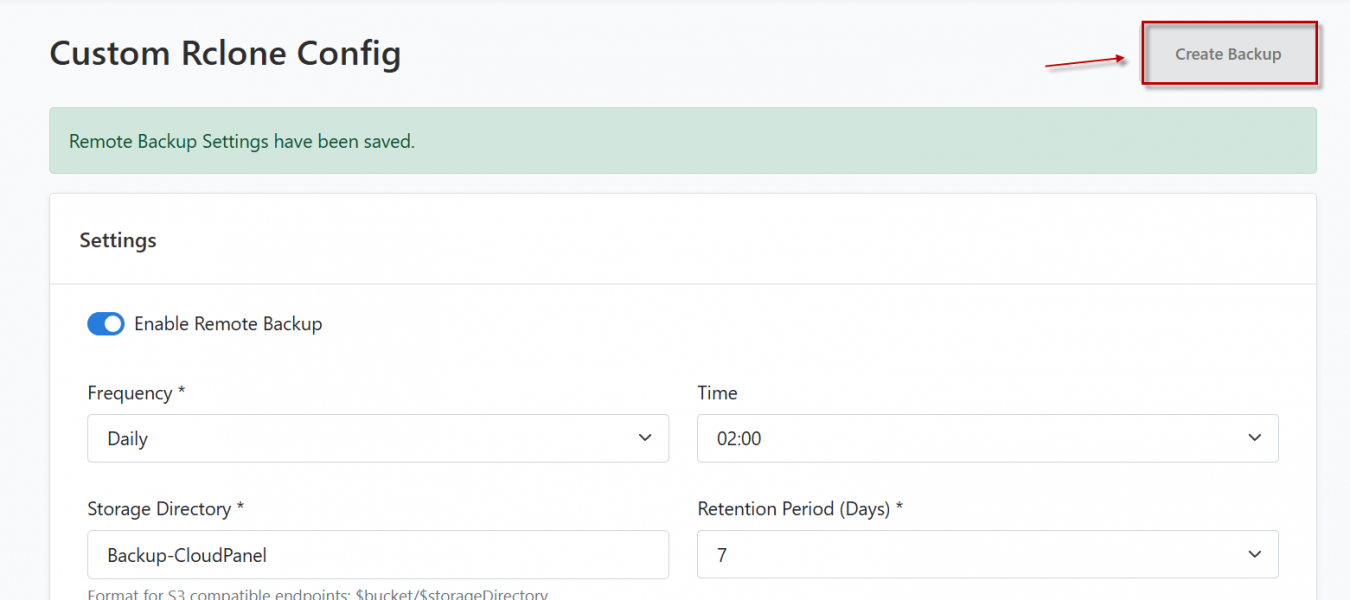Click the S3 compatible endpoints format hint
The width and height of the screenshot is (1350, 600).
coord(318,594)
